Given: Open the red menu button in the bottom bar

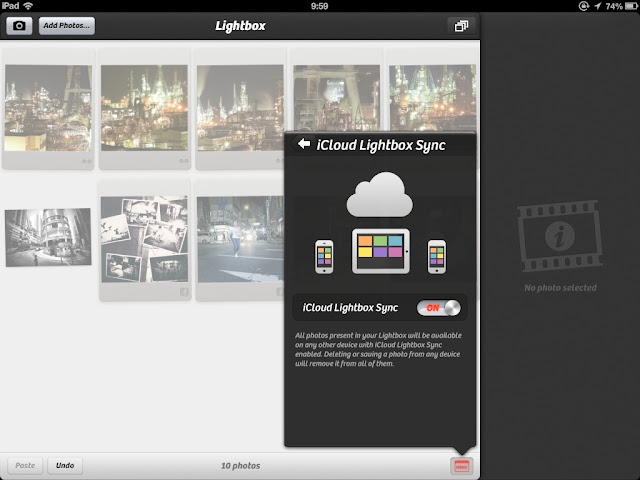Looking at the screenshot, I should point(462,466).
